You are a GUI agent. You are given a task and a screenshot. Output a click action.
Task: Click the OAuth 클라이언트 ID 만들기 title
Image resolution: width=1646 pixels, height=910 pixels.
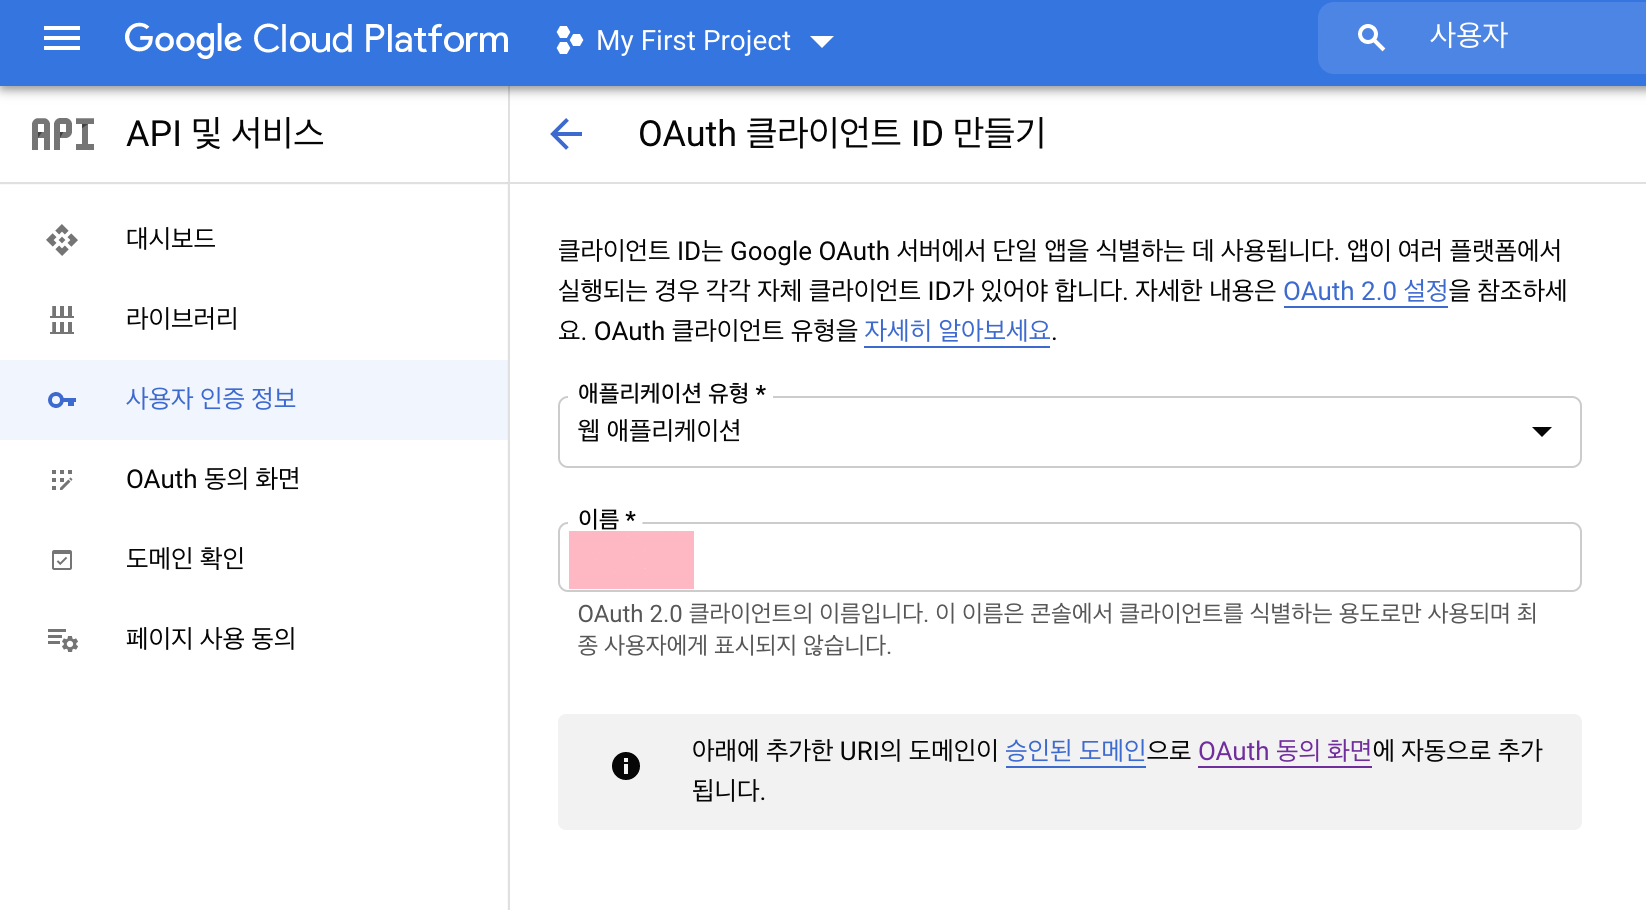[x=842, y=133]
